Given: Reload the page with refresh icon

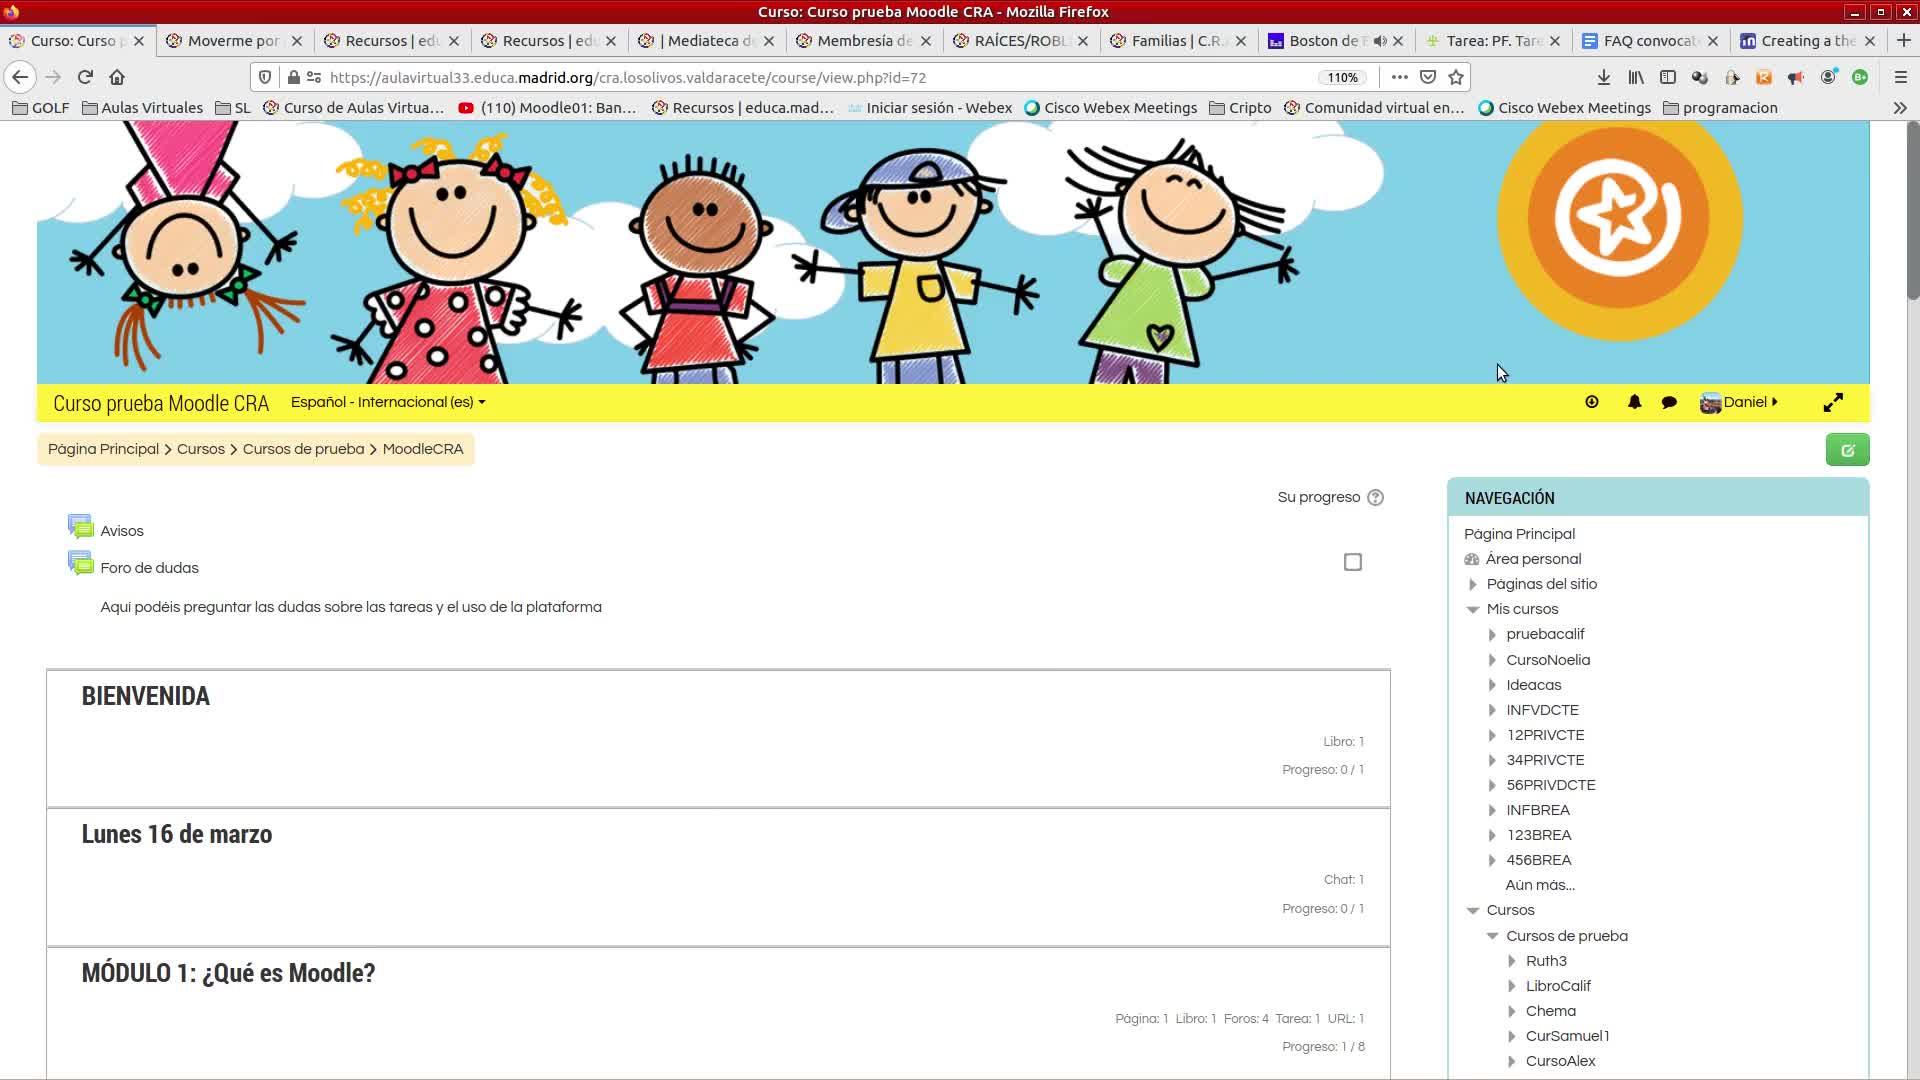Looking at the screenshot, I should click(85, 77).
